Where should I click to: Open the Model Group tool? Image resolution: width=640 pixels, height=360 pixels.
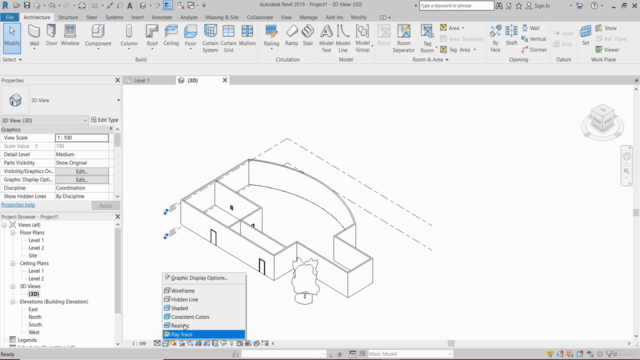pos(362,38)
